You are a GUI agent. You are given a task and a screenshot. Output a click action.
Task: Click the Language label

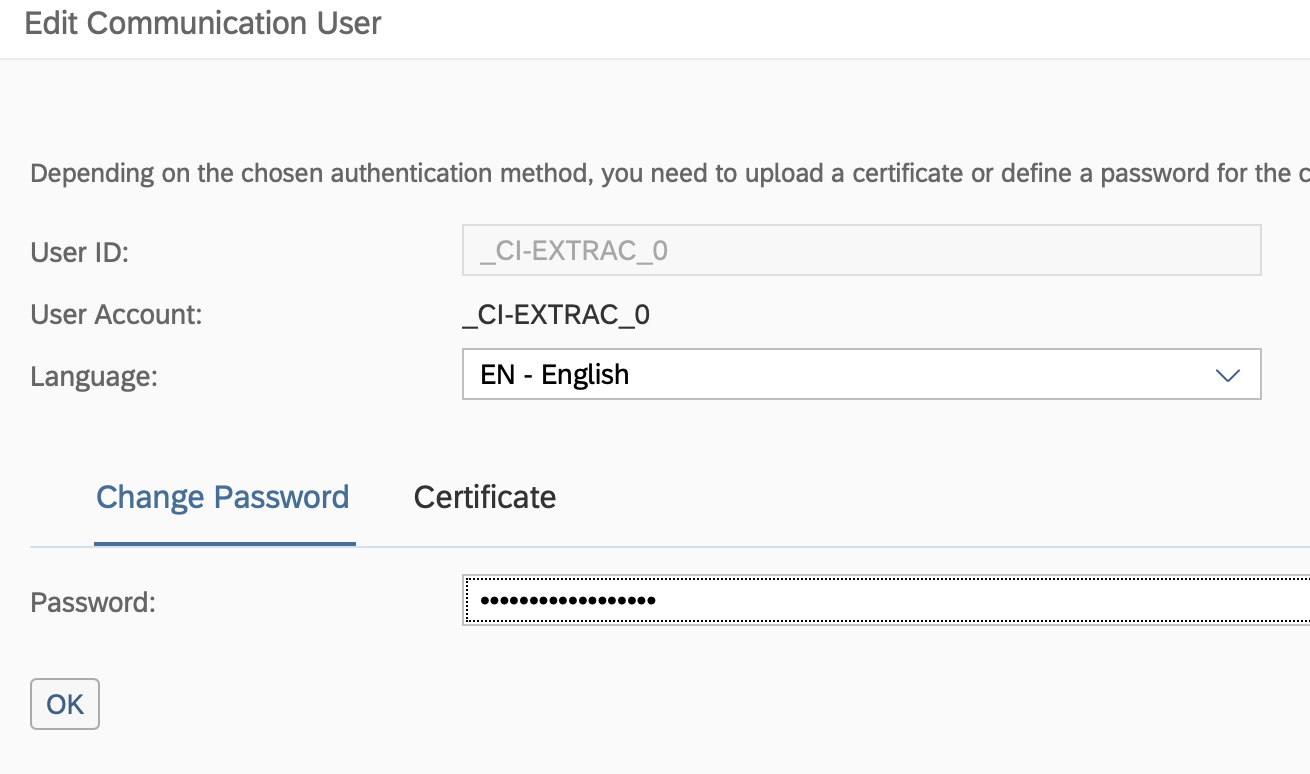click(94, 376)
